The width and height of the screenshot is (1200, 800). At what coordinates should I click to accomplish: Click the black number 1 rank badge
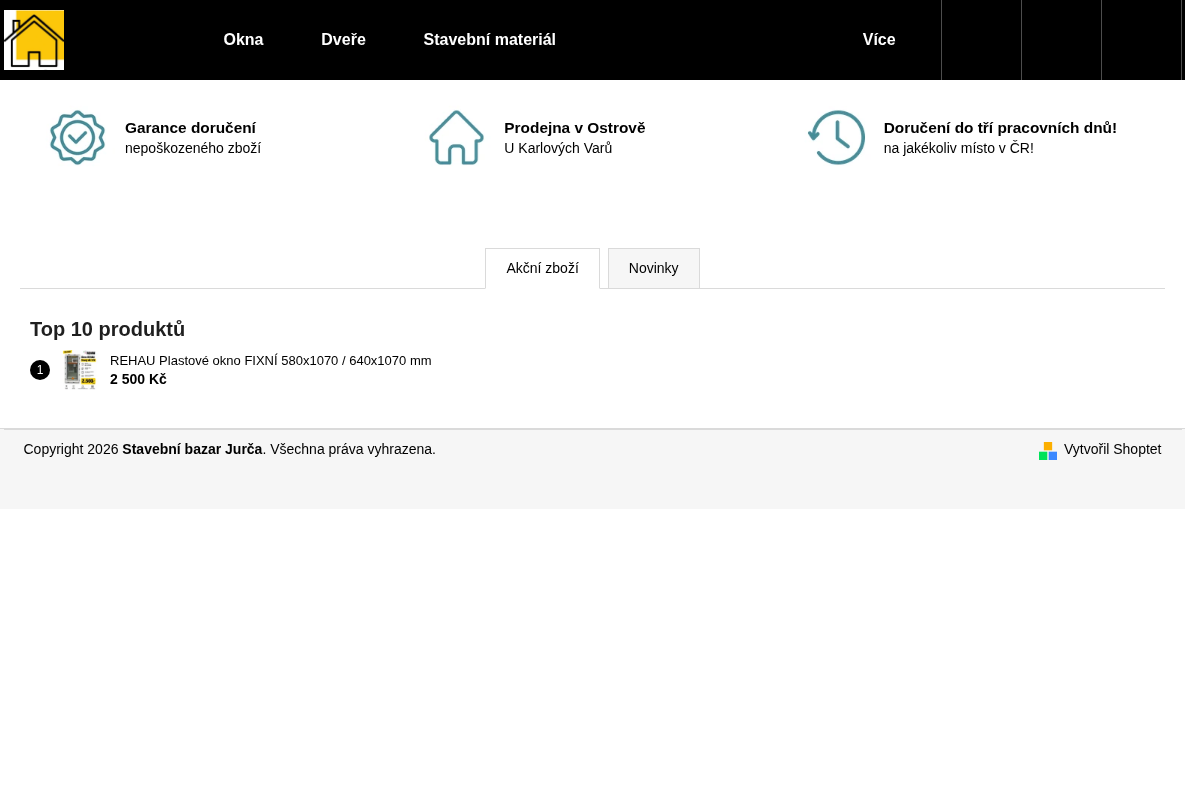tap(40, 370)
